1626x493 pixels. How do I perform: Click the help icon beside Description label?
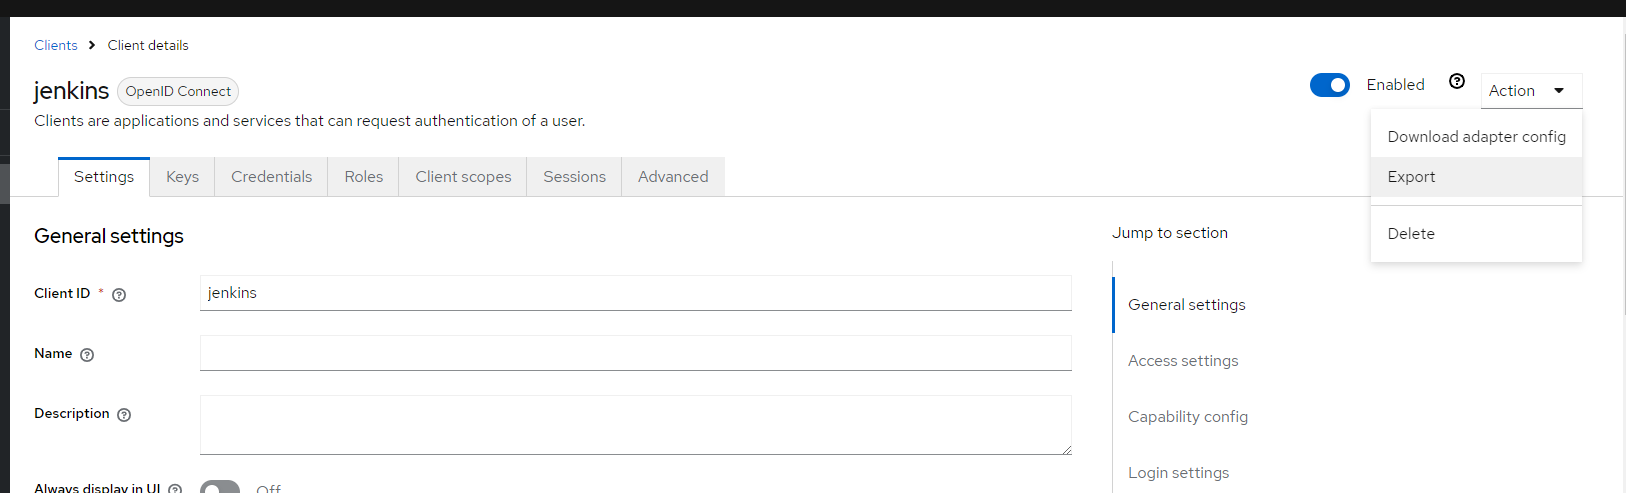coord(124,415)
